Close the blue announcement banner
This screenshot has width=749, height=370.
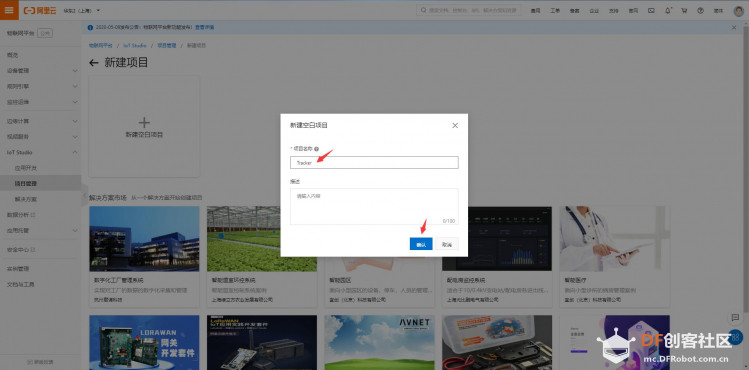[x=734, y=28]
